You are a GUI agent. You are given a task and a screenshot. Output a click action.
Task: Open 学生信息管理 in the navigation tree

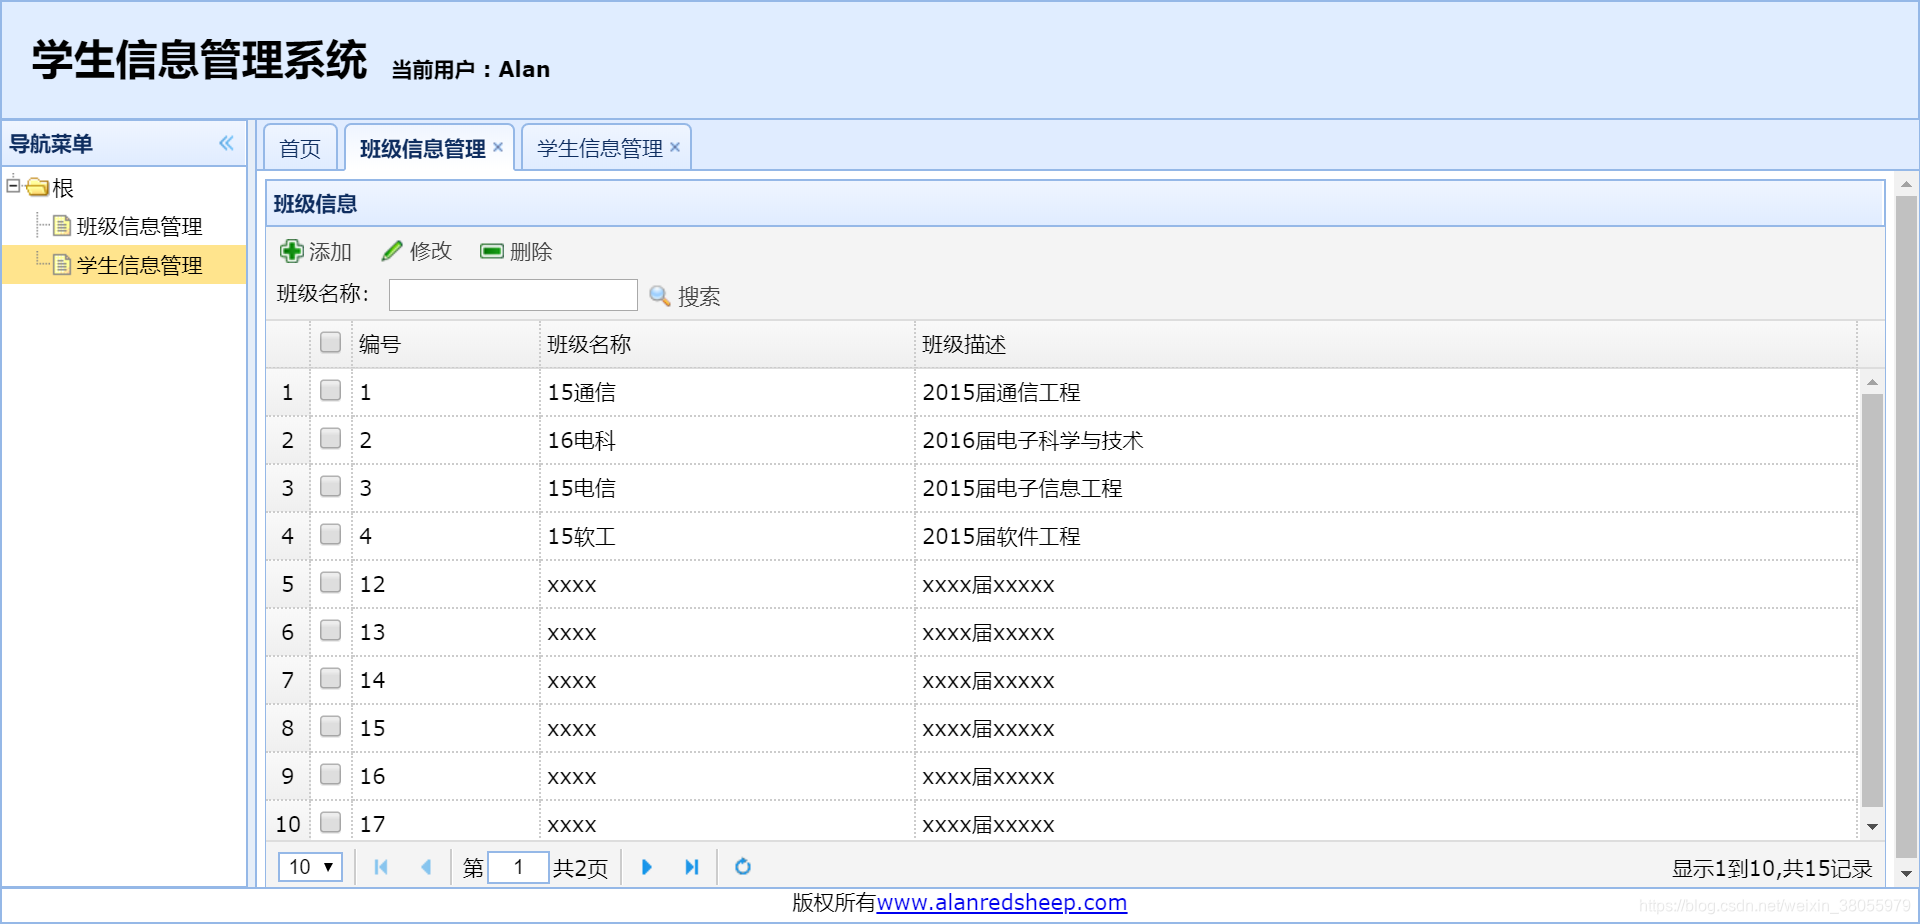[139, 265]
